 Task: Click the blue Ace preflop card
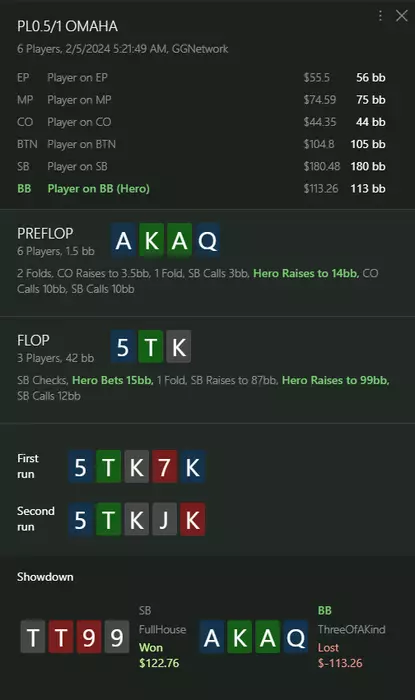click(x=124, y=241)
